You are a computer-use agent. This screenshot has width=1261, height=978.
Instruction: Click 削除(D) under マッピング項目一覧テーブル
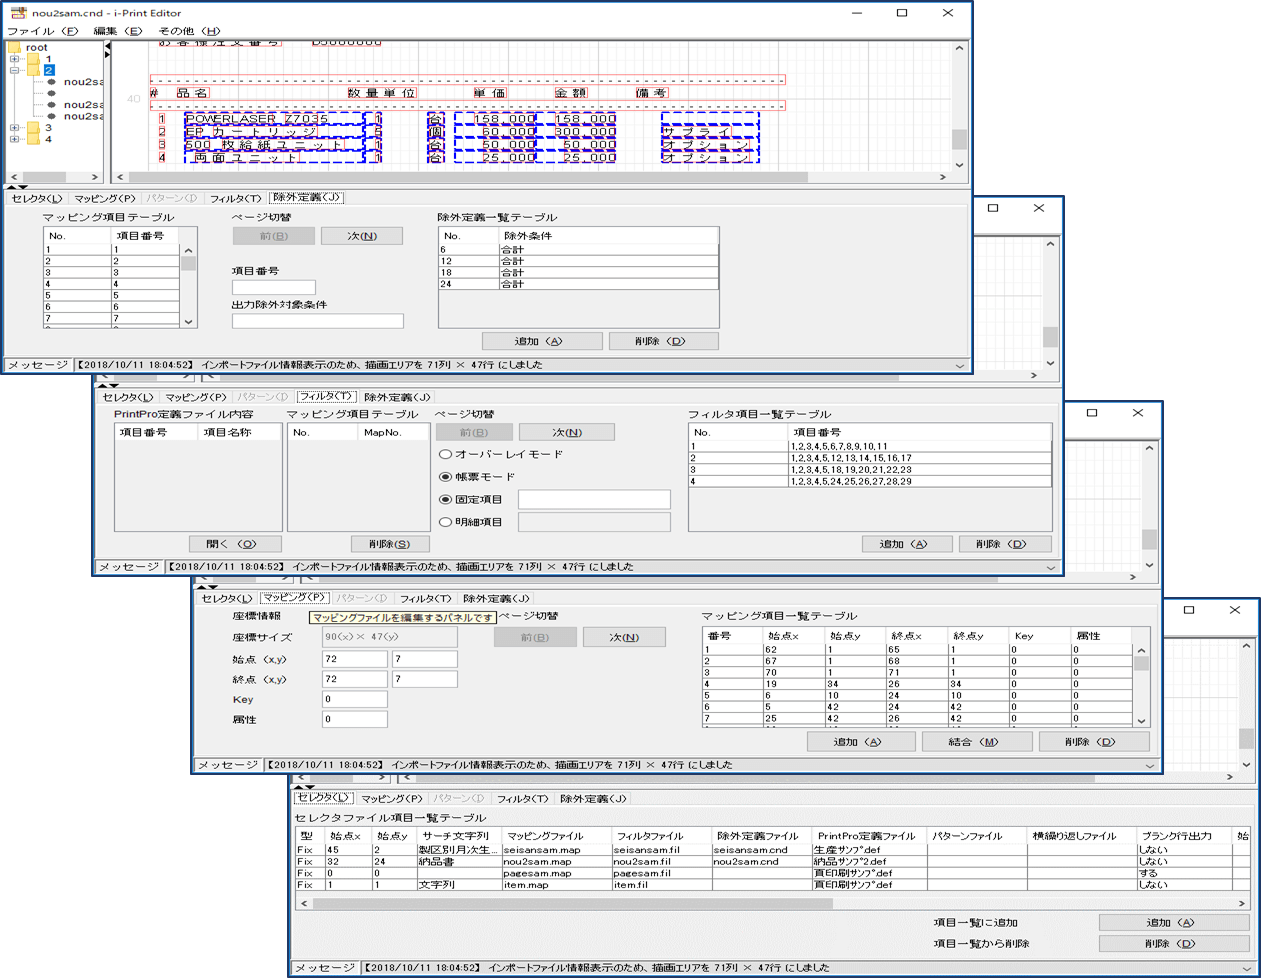pyautogui.click(x=1093, y=742)
